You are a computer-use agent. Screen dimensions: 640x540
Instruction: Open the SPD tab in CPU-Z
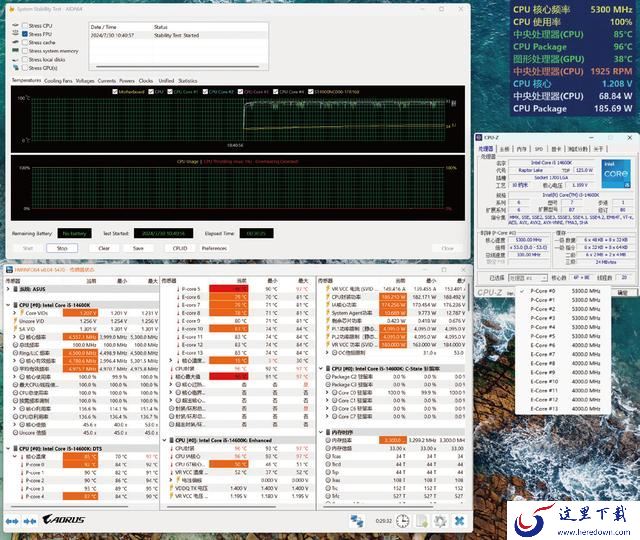538,148
